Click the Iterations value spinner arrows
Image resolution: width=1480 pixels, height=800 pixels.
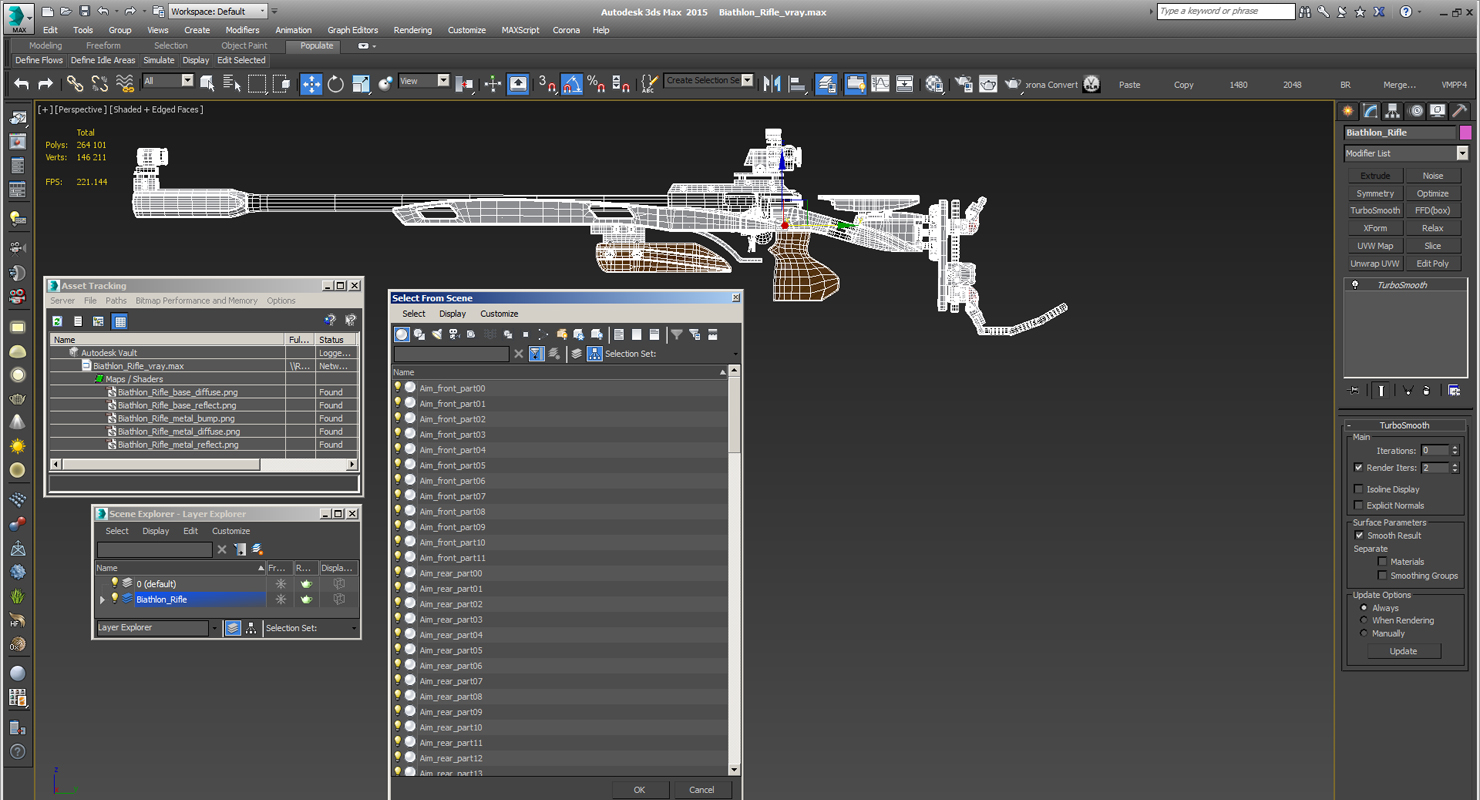click(1455, 451)
